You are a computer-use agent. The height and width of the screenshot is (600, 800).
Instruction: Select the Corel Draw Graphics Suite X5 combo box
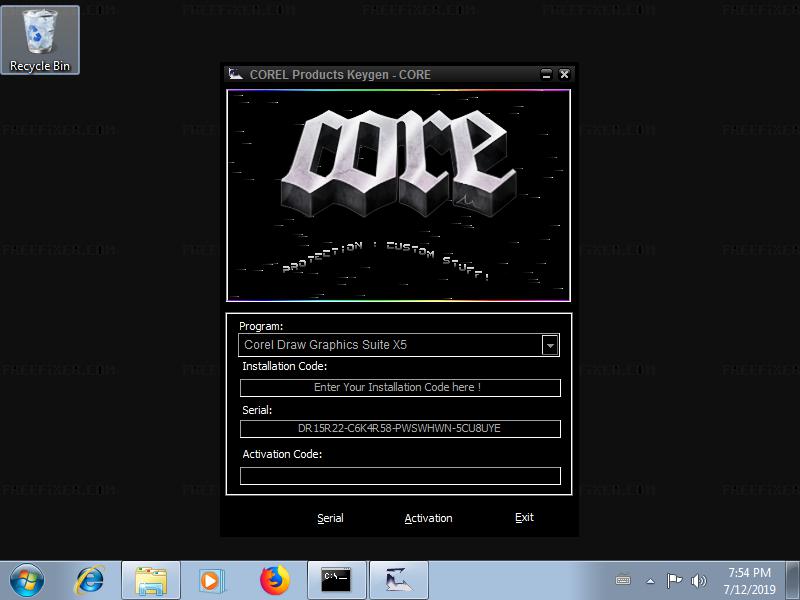tap(390, 345)
